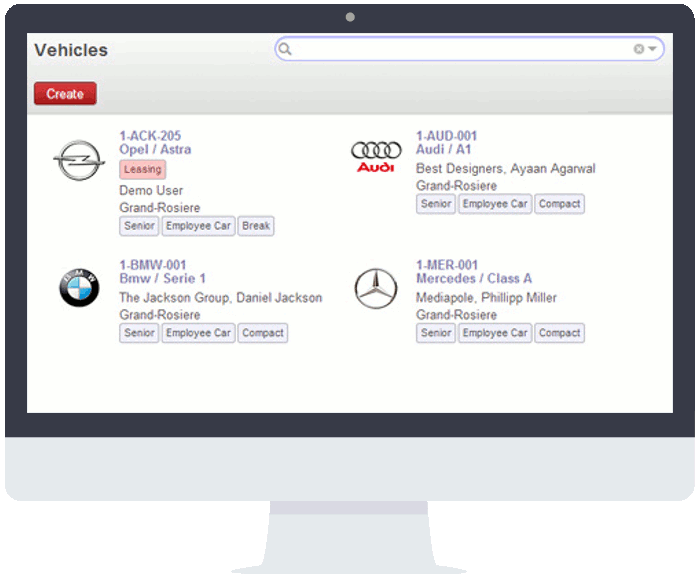Viewport: 700px width, 578px height.
Task: Click the Employee Car tag on Opel card
Action: pyautogui.click(x=198, y=226)
